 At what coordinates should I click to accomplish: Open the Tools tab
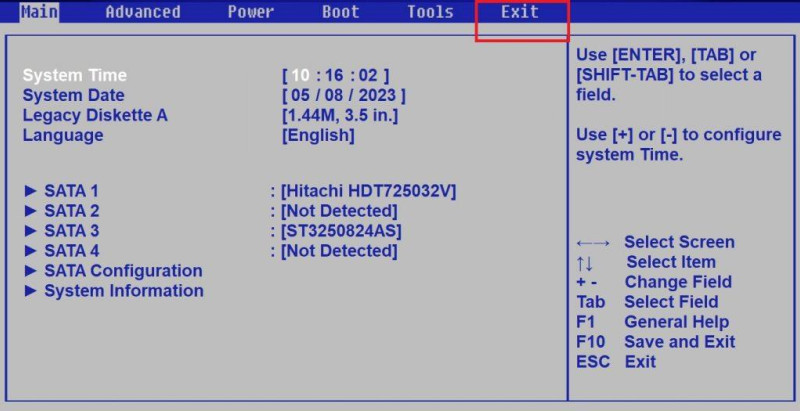click(x=430, y=12)
